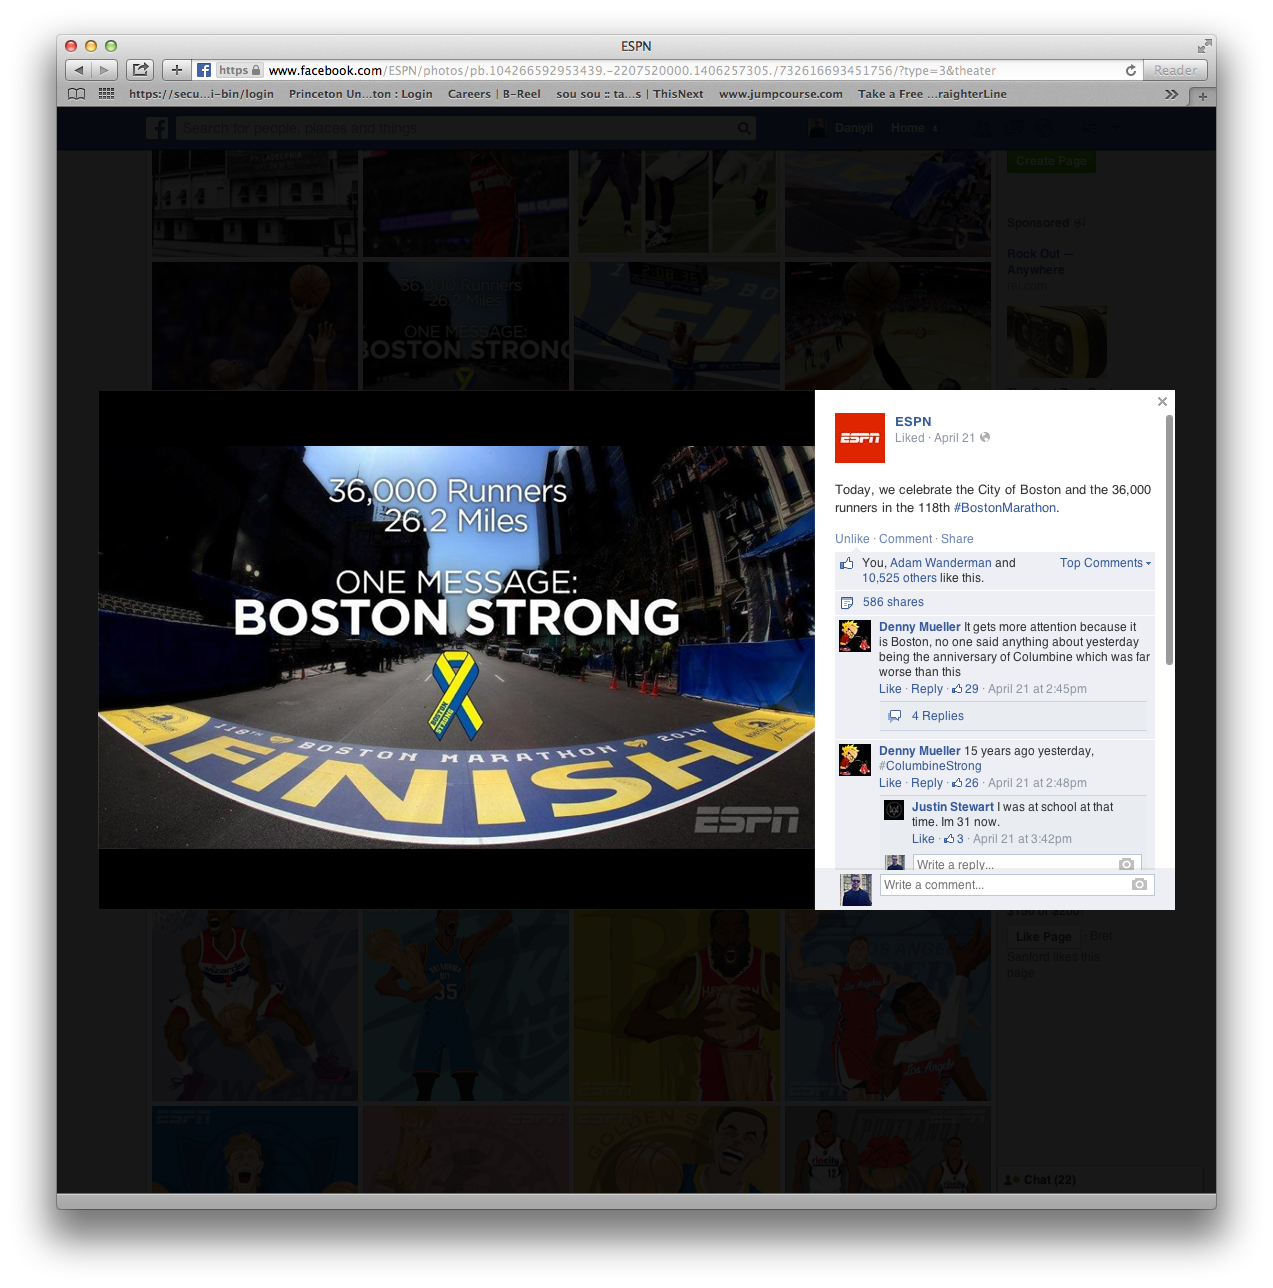
Task: Open the Reading List book icon
Action: click(x=77, y=94)
